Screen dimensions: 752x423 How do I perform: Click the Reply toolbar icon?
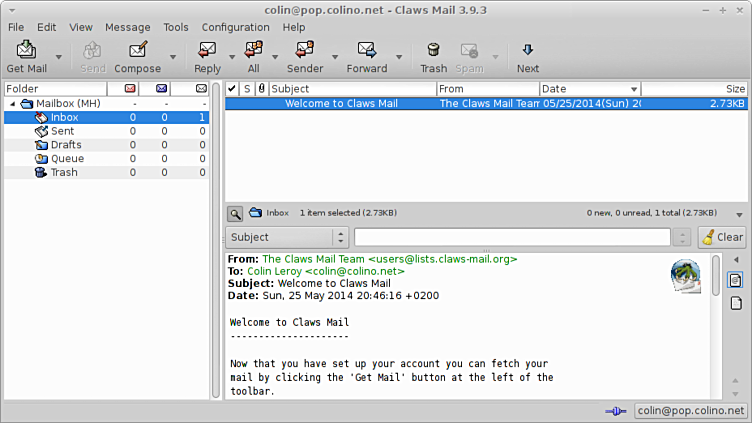pos(207,50)
